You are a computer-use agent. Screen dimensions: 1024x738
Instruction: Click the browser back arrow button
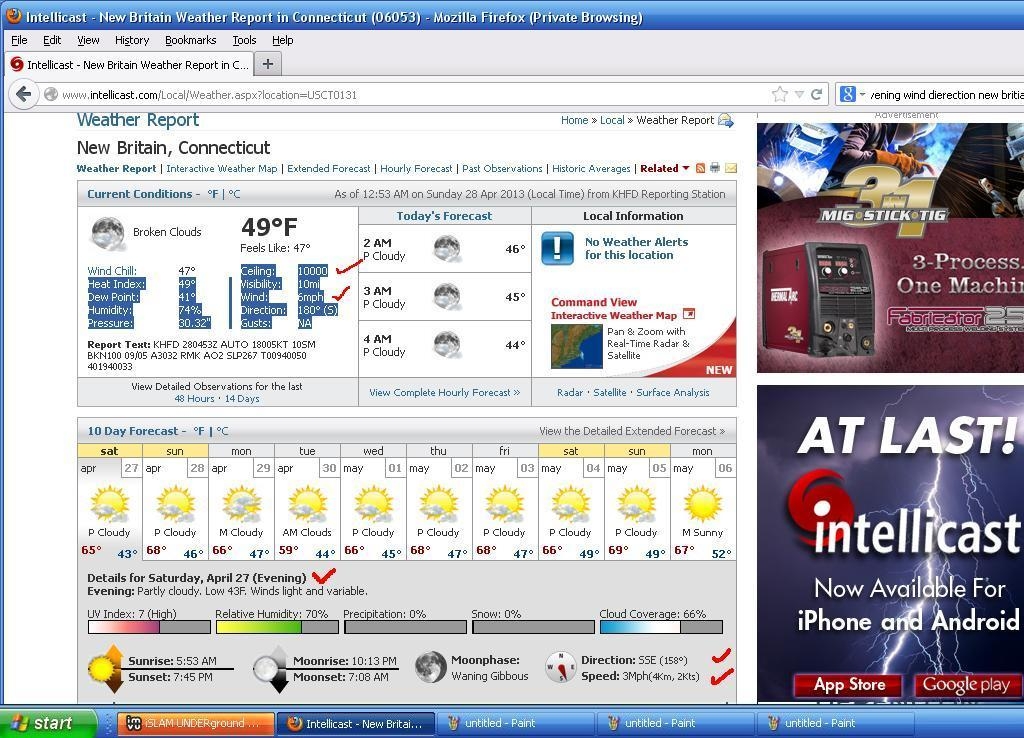pos(24,94)
